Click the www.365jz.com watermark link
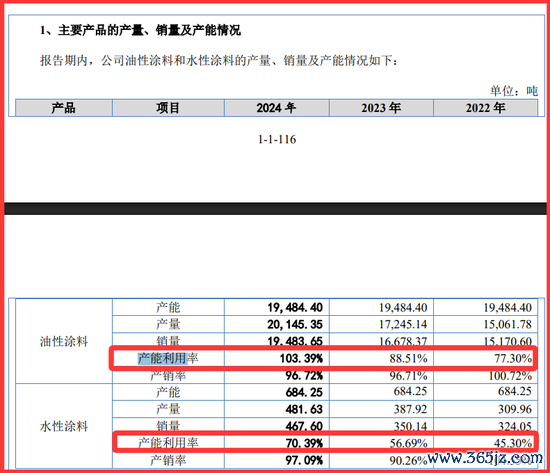The width and height of the screenshot is (550, 473). click(x=485, y=458)
